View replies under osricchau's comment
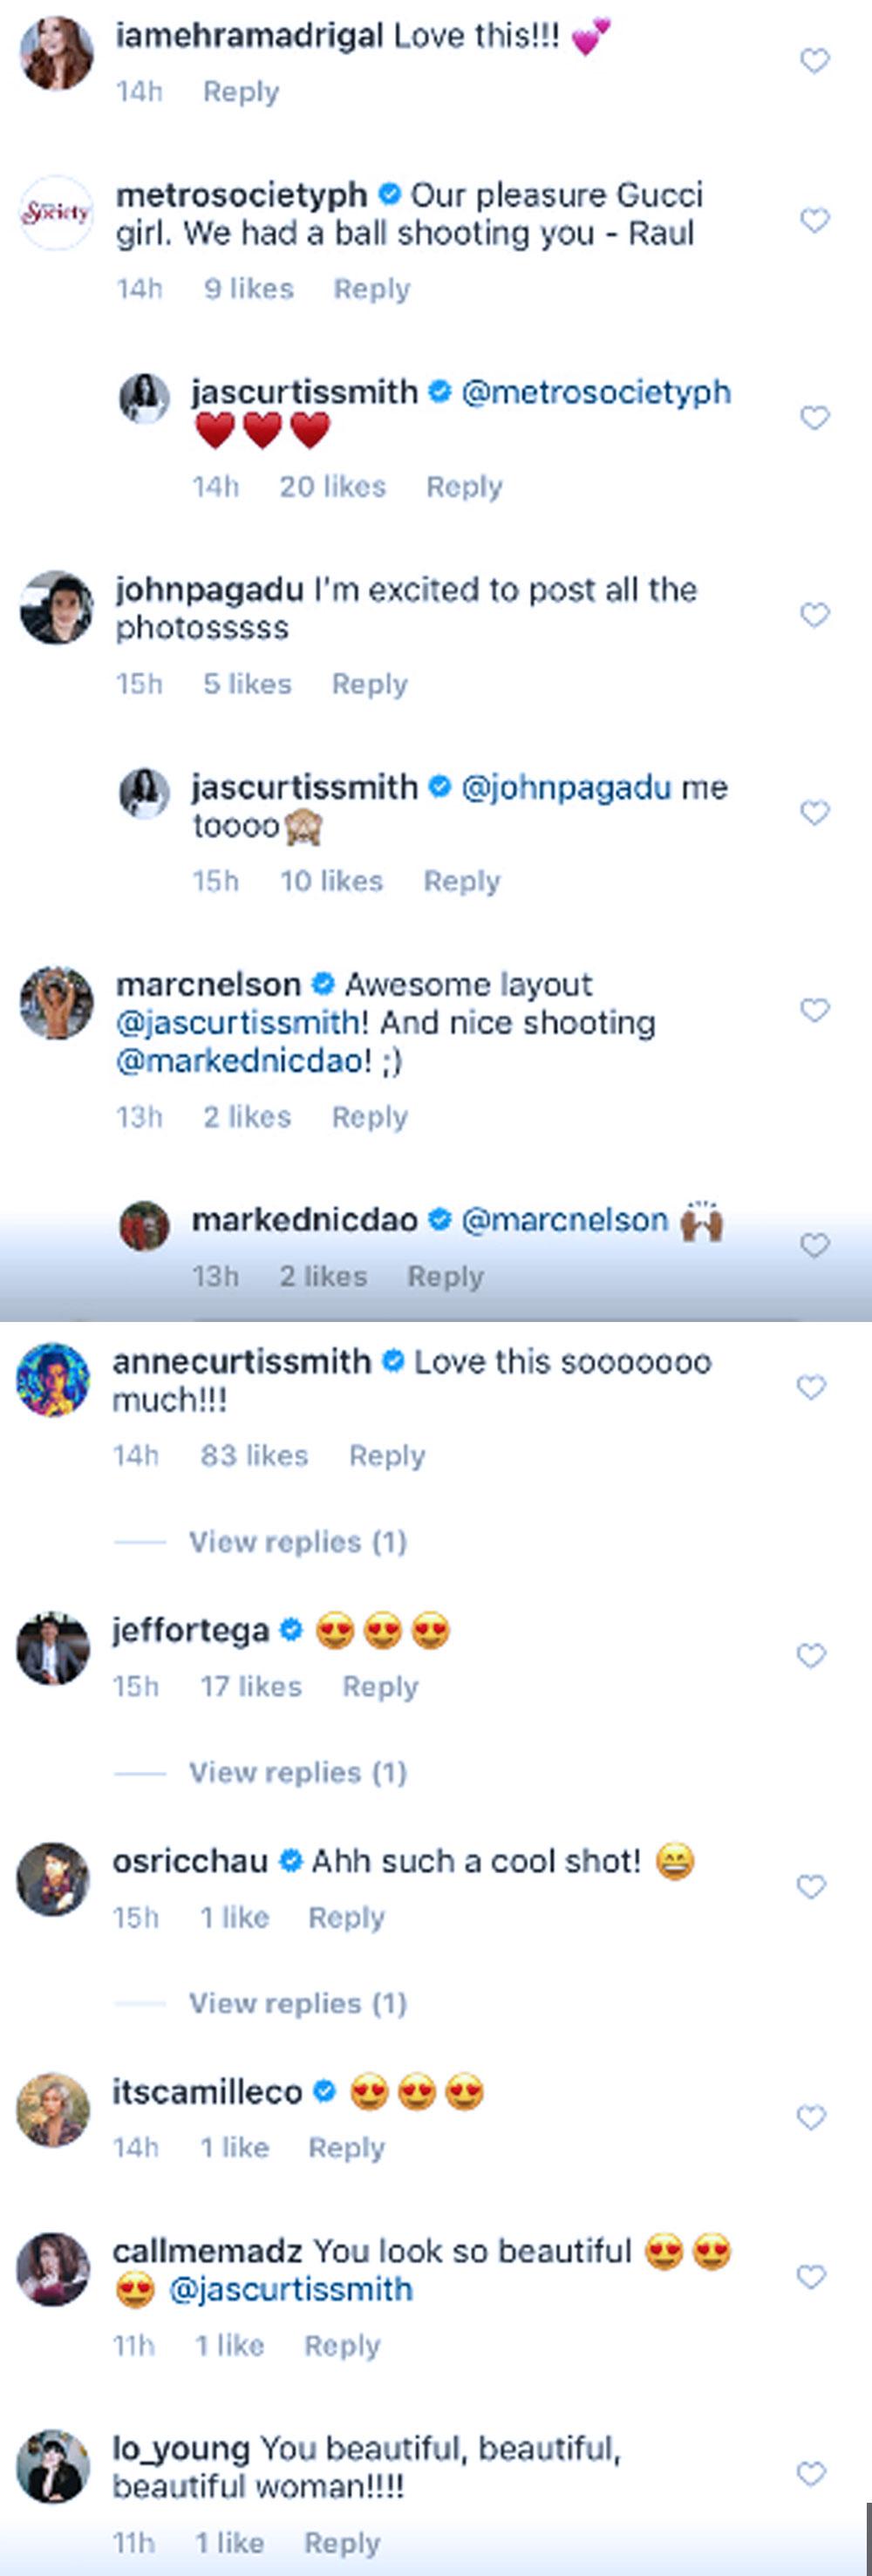The width and height of the screenshot is (872, 2576). 297,2003
